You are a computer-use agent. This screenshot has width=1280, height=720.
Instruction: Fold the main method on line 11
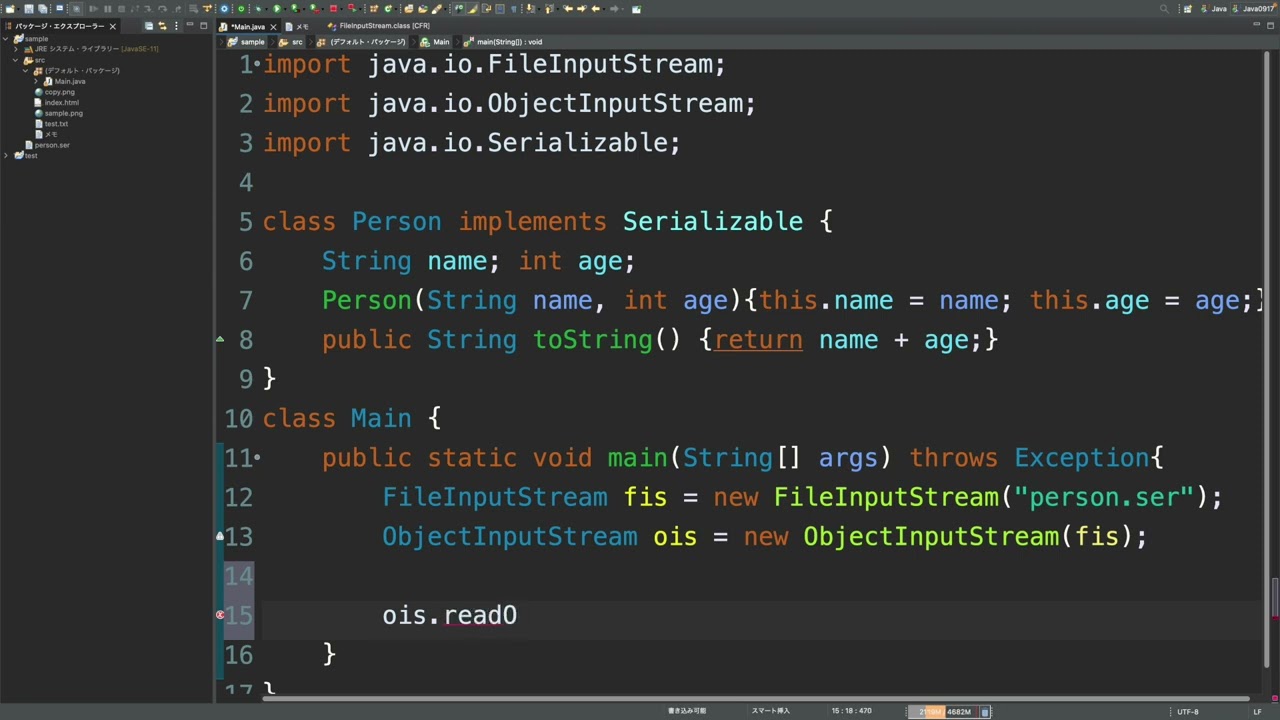click(x=258, y=458)
